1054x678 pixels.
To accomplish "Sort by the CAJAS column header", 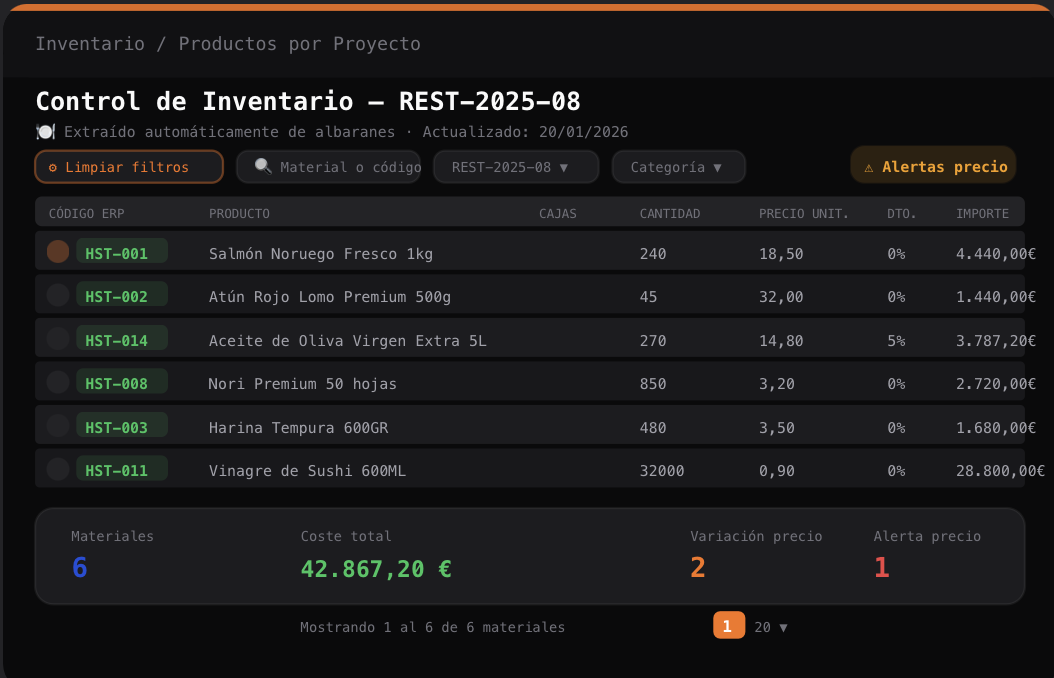I will [x=558, y=214].
